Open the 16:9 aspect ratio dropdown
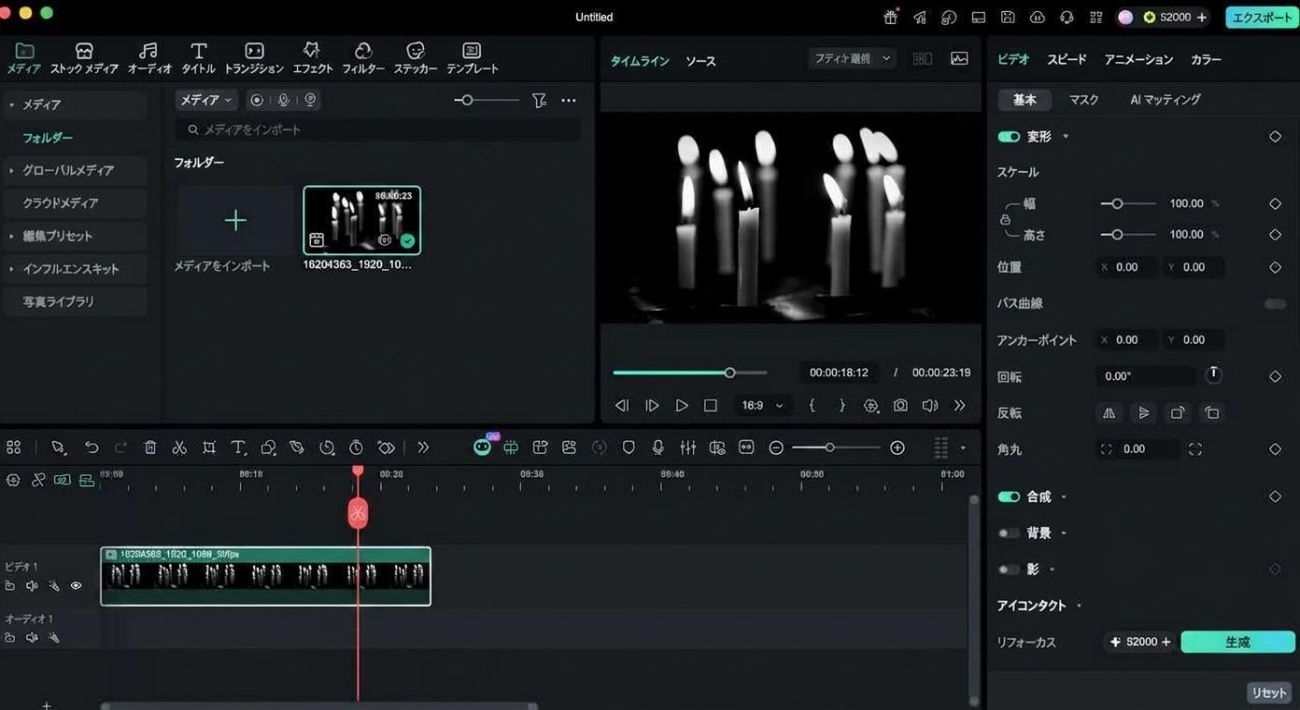1300x710 pixels. point(761,405)
